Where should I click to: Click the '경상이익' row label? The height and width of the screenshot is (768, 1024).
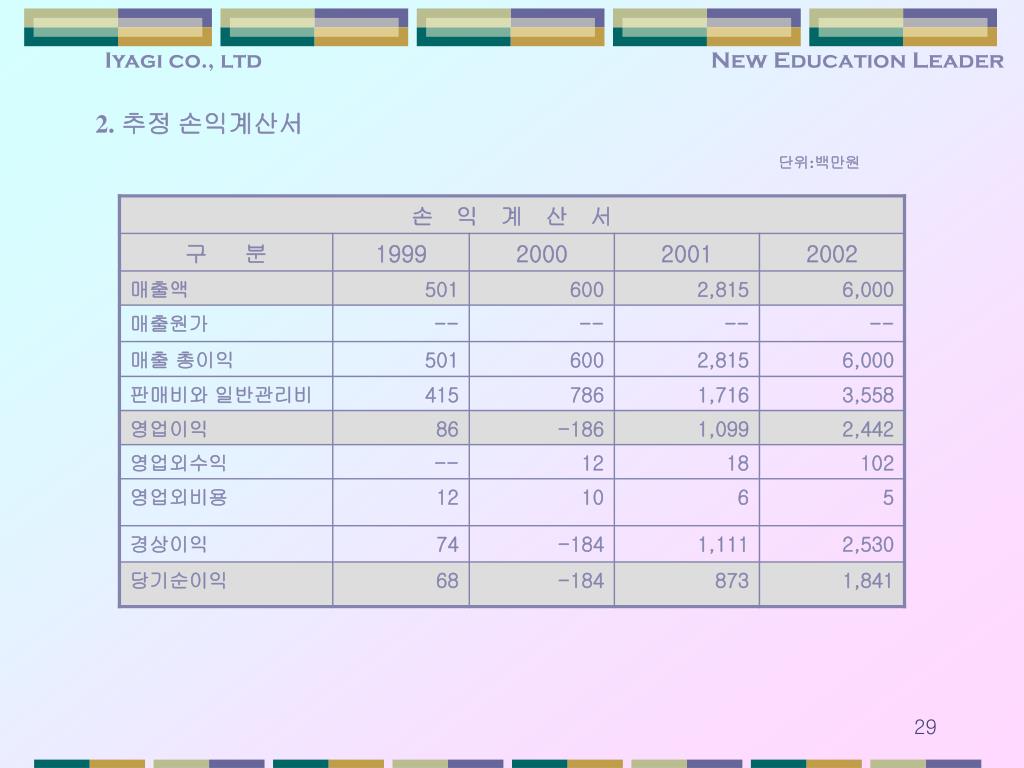click(169, 543)
